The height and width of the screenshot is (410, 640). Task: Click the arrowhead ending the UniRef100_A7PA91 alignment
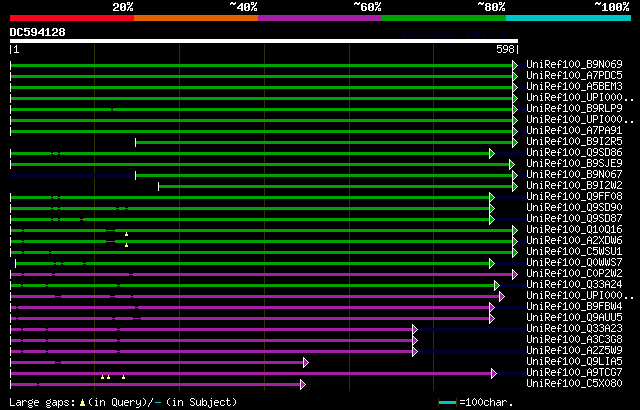click(x=515, y=131)
